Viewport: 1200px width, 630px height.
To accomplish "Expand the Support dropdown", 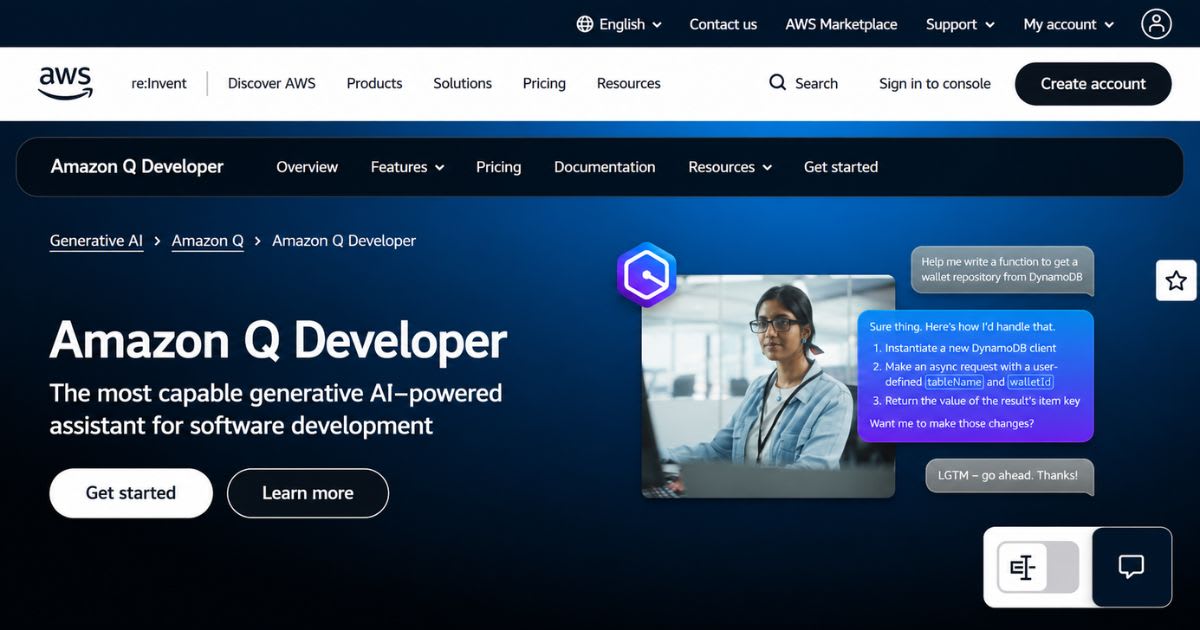I will point(960,24).
